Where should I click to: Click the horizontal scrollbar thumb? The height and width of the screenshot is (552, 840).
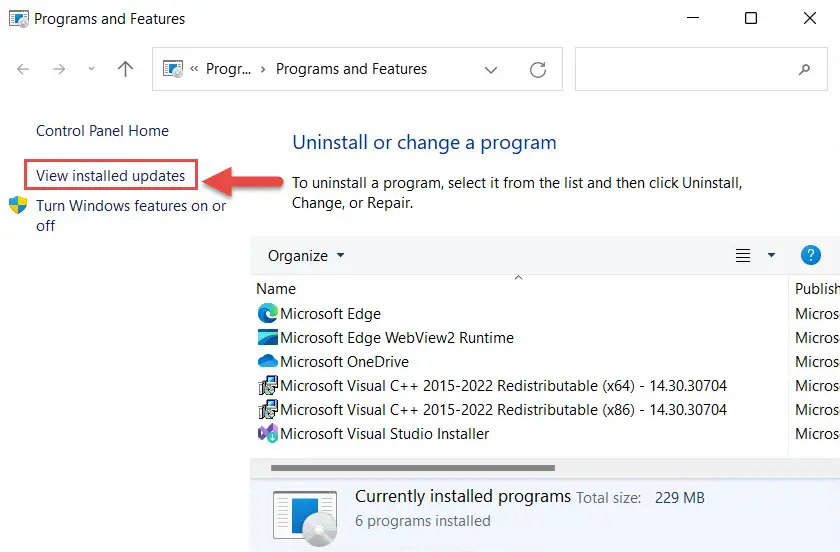(x=413, y=468)
